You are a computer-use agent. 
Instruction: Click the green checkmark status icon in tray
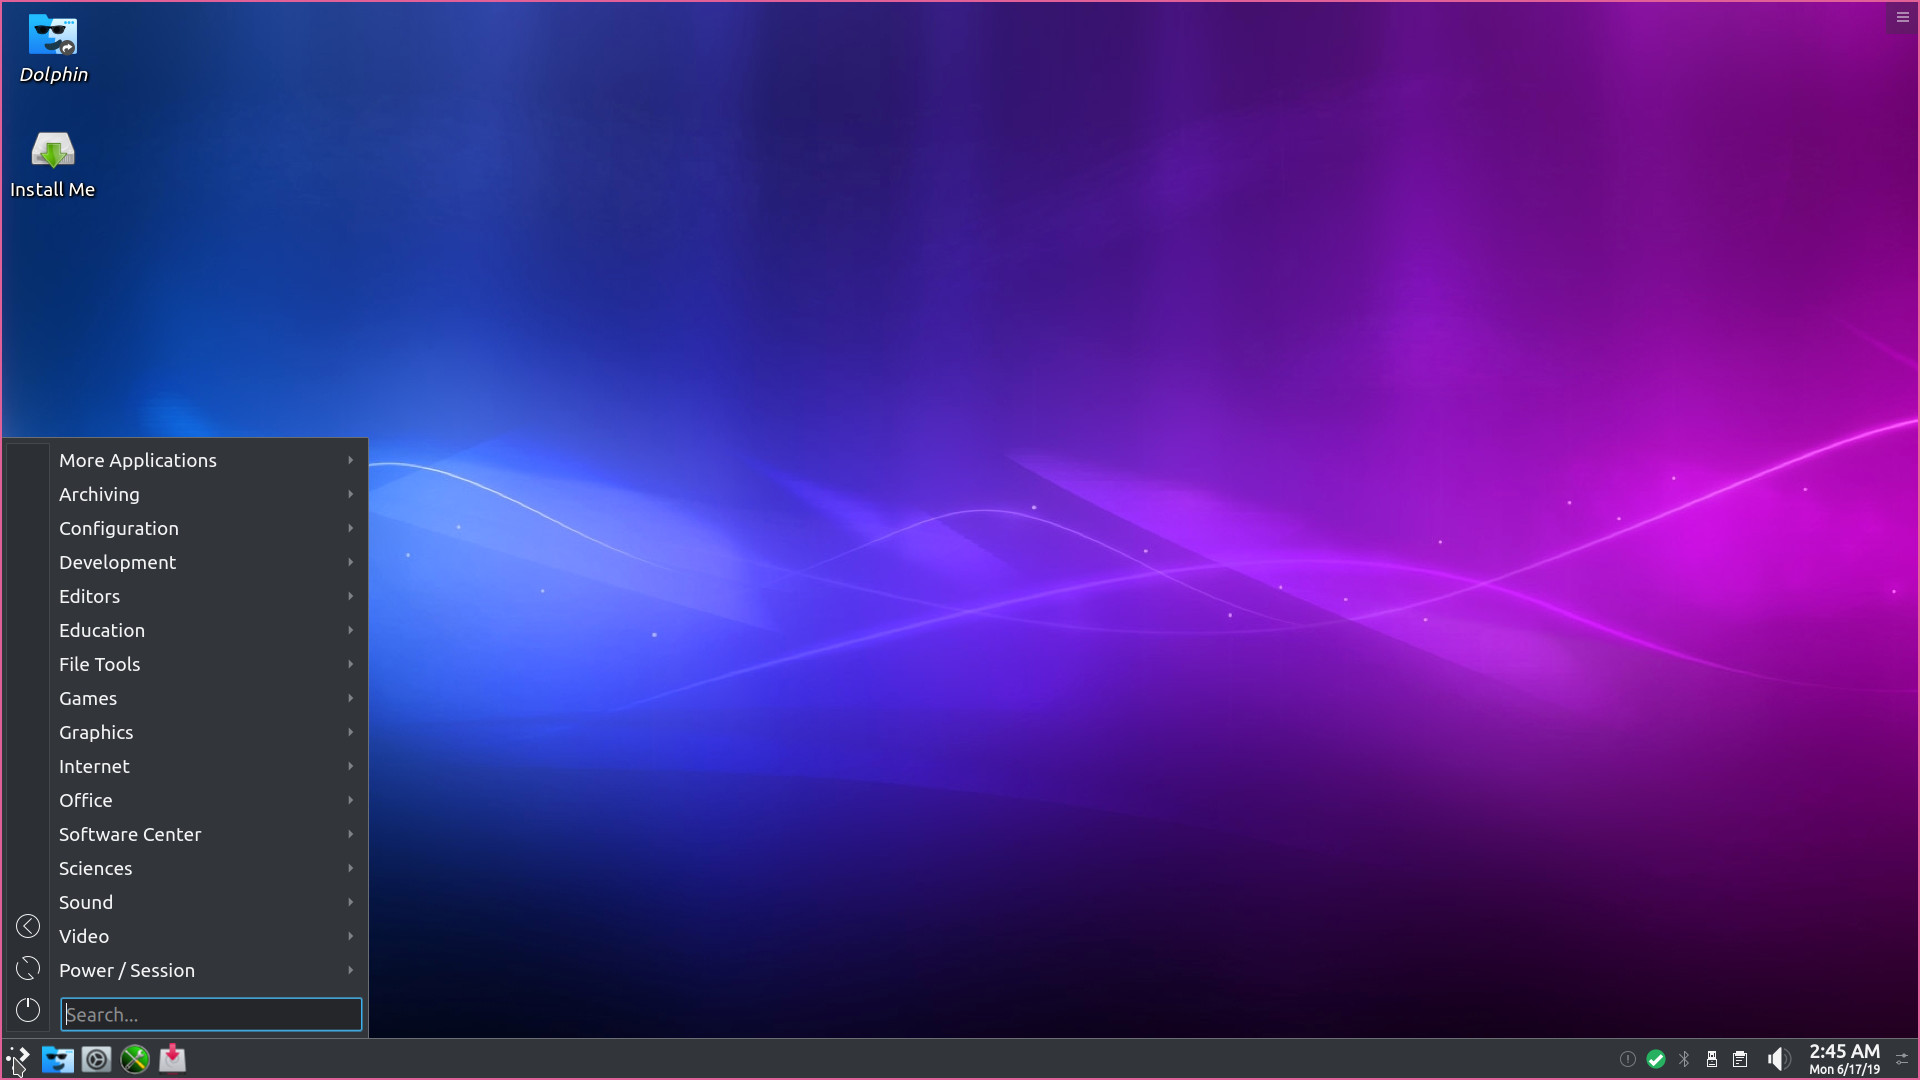(1656, 1059)
